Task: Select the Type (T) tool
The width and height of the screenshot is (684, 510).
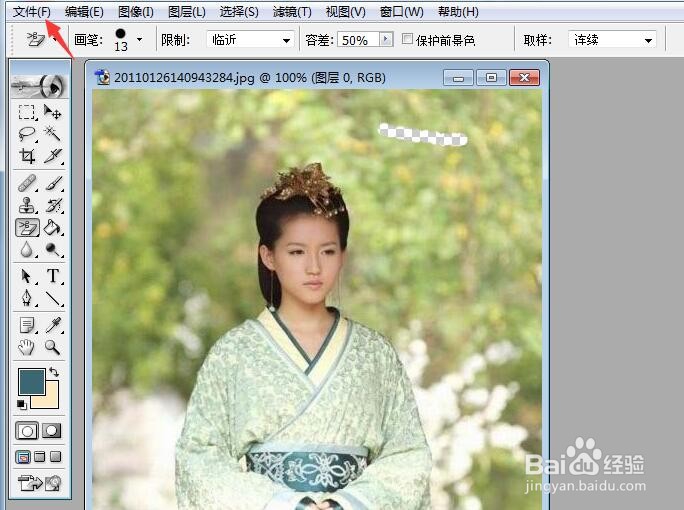Action: pos(52,276)
